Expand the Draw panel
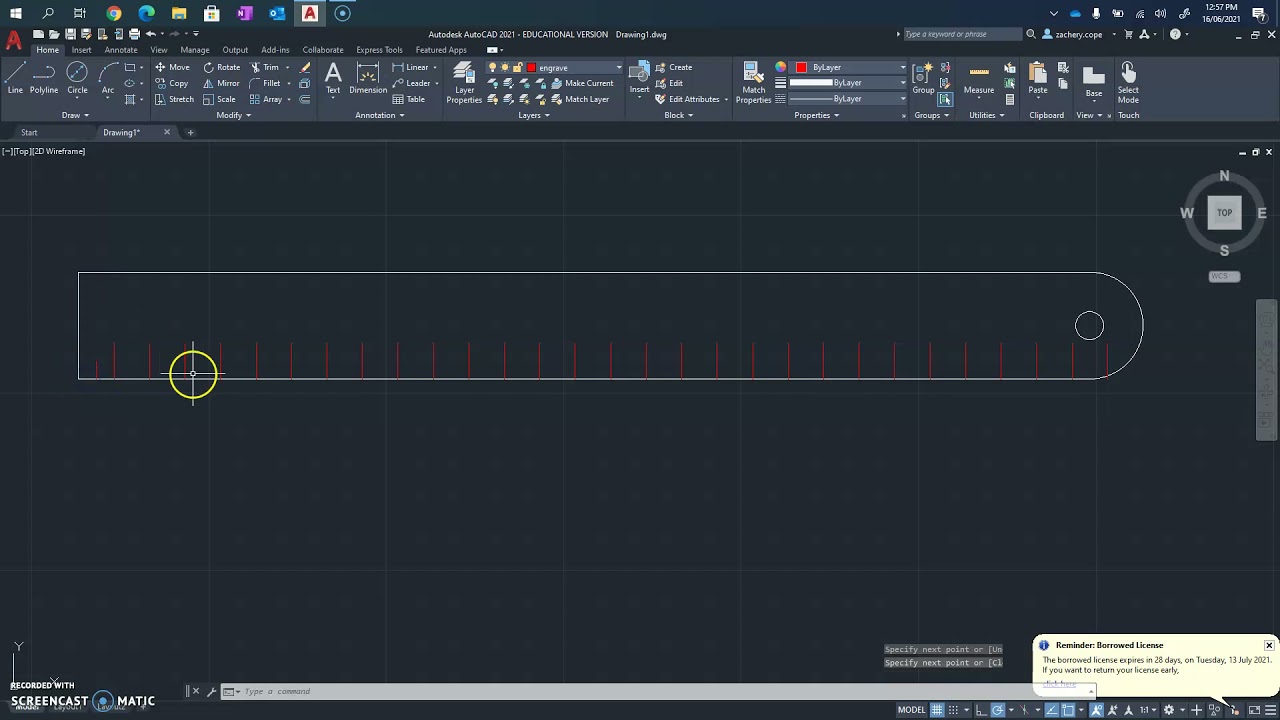This screenshot has width=1280, height=720. (75, 115)
